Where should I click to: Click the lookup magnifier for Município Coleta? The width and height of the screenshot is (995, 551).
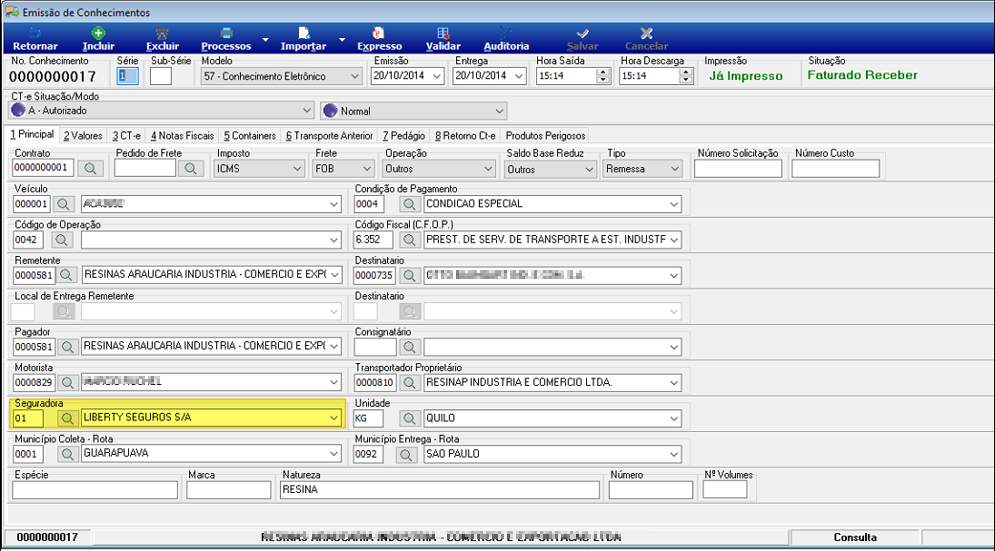[x=67, y=454]
